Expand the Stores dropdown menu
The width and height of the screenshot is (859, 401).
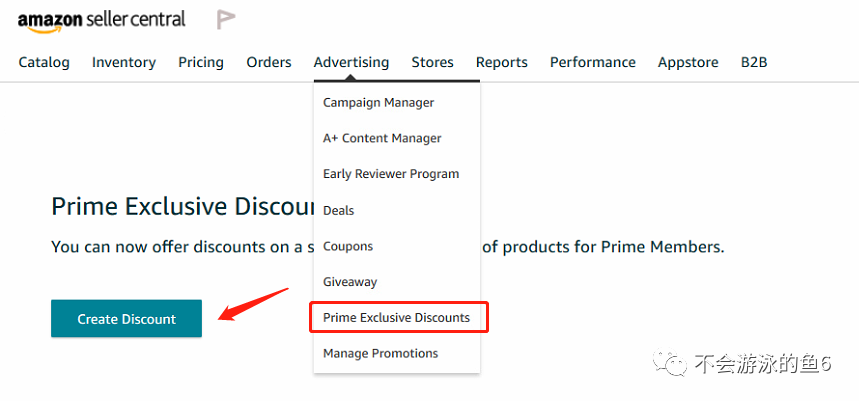pyautogui.click(x=432, y=62)
